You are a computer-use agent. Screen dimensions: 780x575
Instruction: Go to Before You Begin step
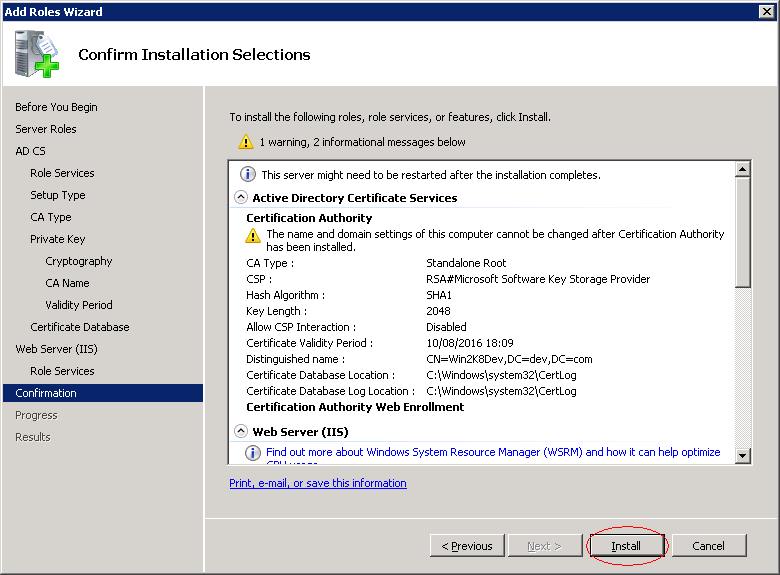56,107
